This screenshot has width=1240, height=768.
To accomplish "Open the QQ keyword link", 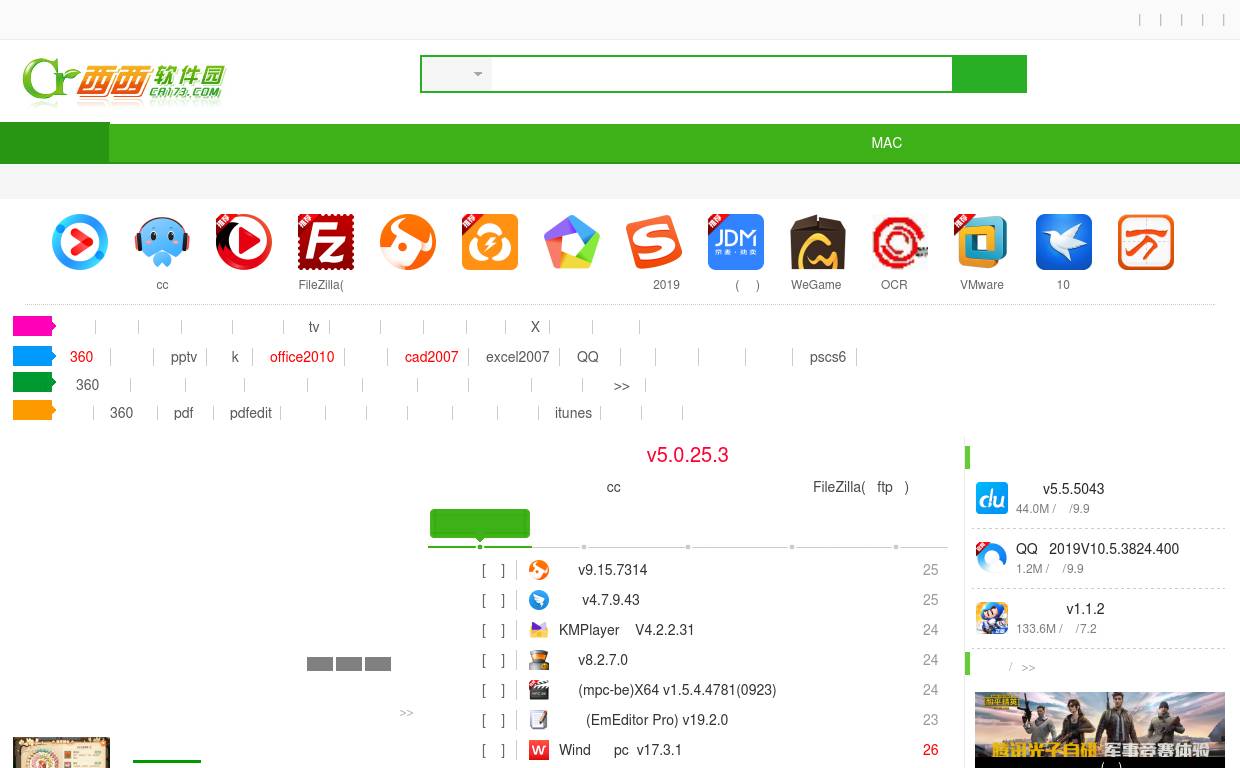I will click(588, 357).
